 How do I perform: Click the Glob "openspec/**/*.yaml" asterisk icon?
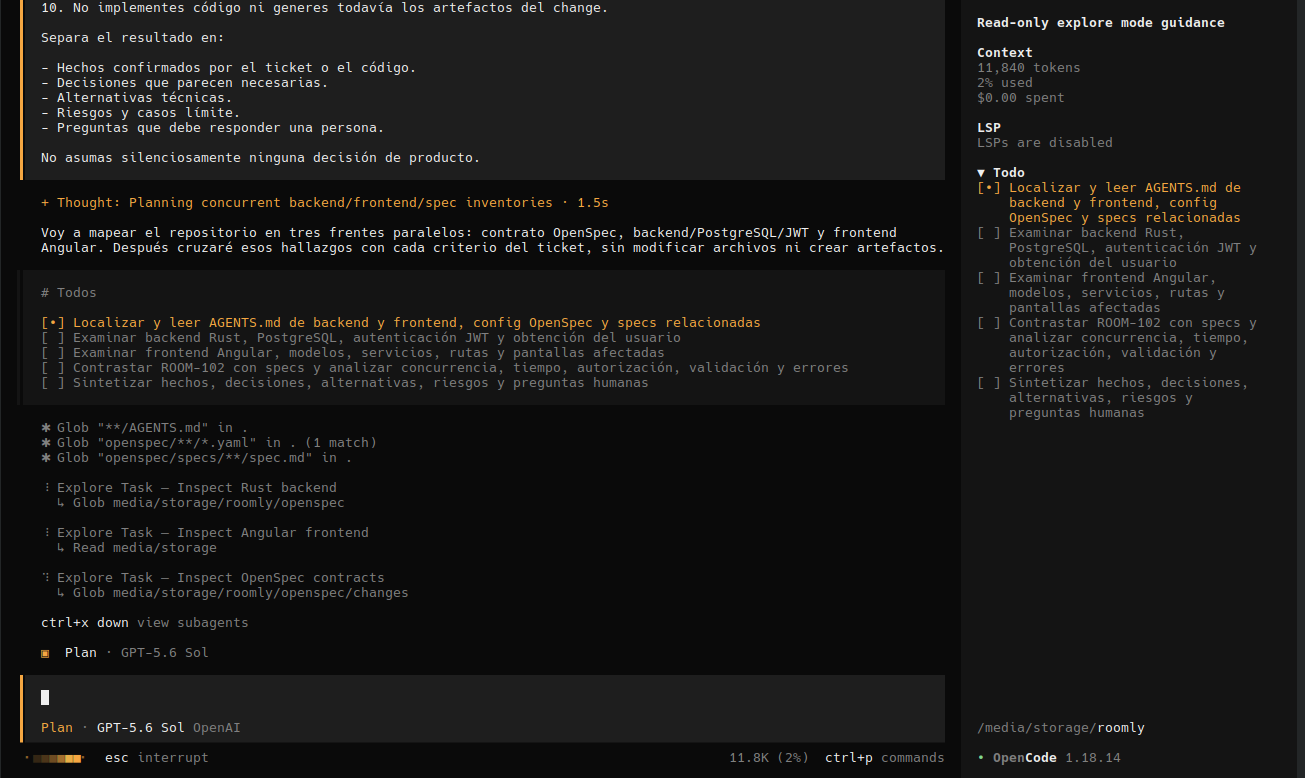point(45,442)
